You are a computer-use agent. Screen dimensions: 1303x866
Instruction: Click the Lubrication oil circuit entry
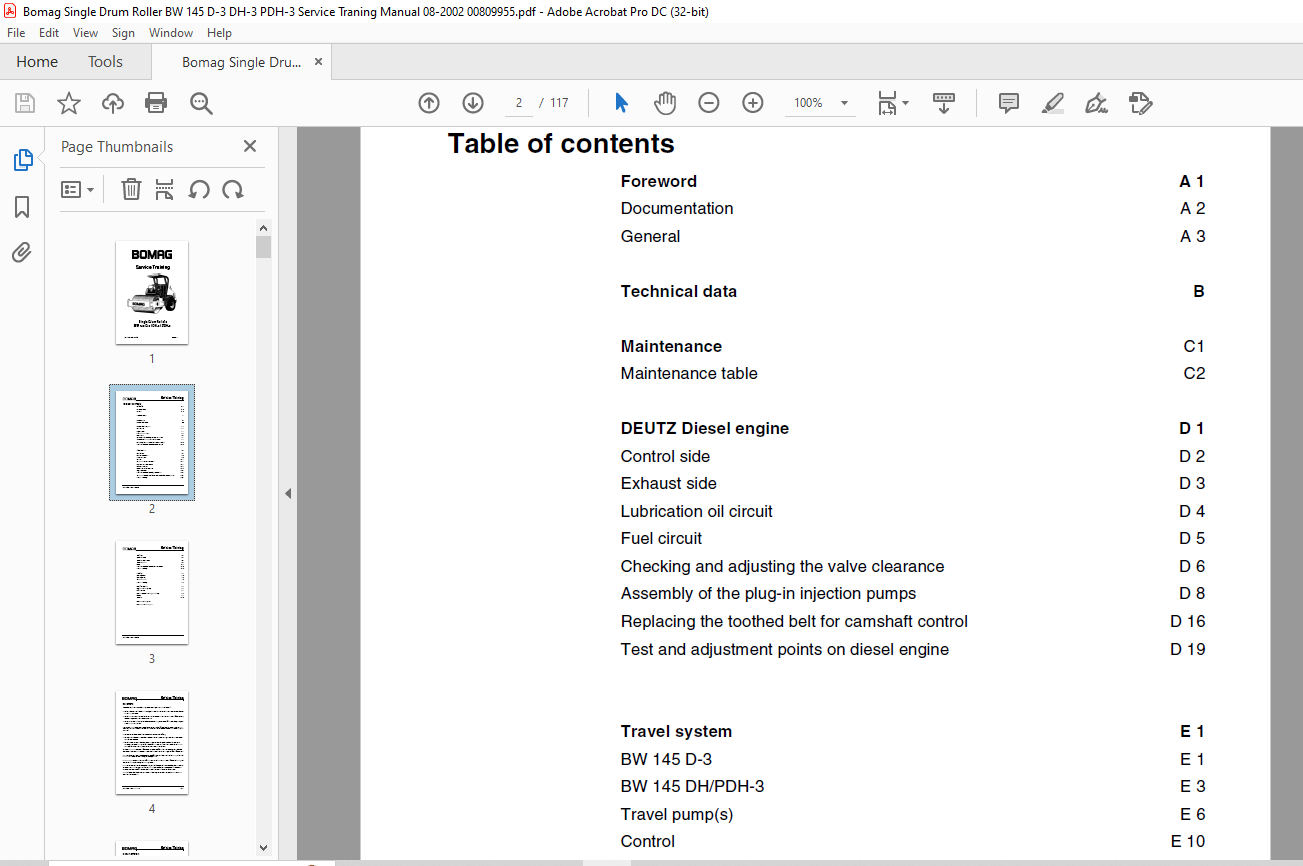tap(697, 511)
